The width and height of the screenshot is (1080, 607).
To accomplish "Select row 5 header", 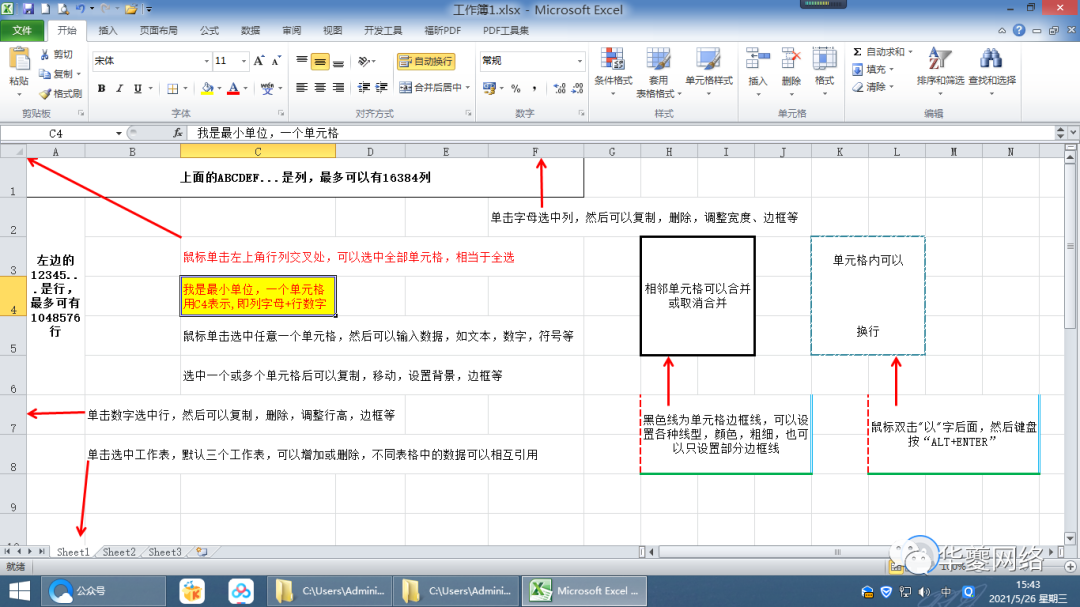I will [x=13, y=336].
